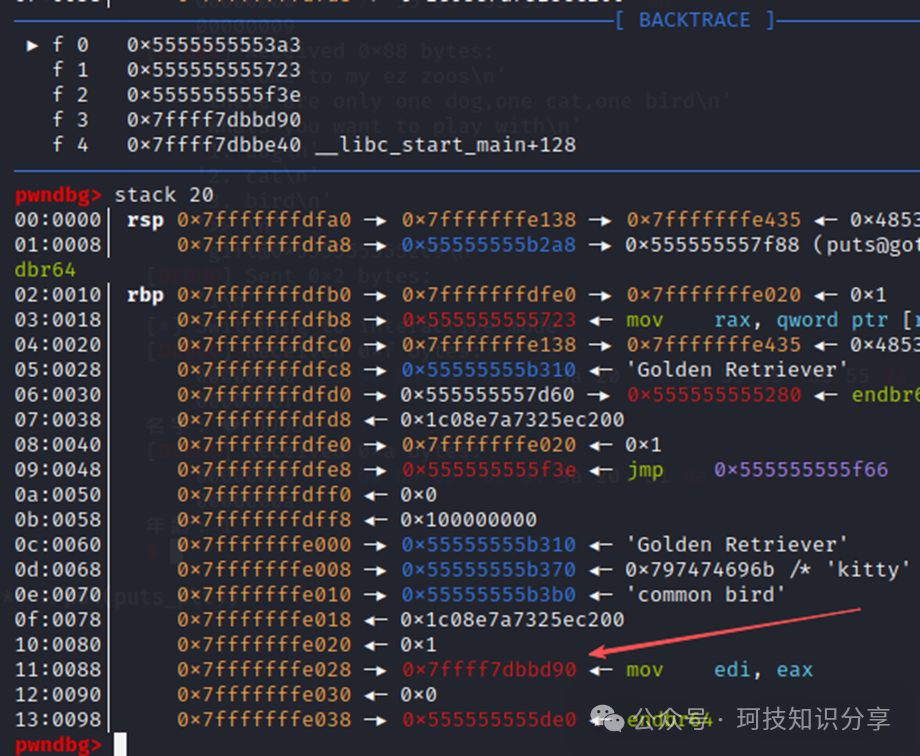920x756 pixels.
Task: Click the rsp register label
Action: 146,220
